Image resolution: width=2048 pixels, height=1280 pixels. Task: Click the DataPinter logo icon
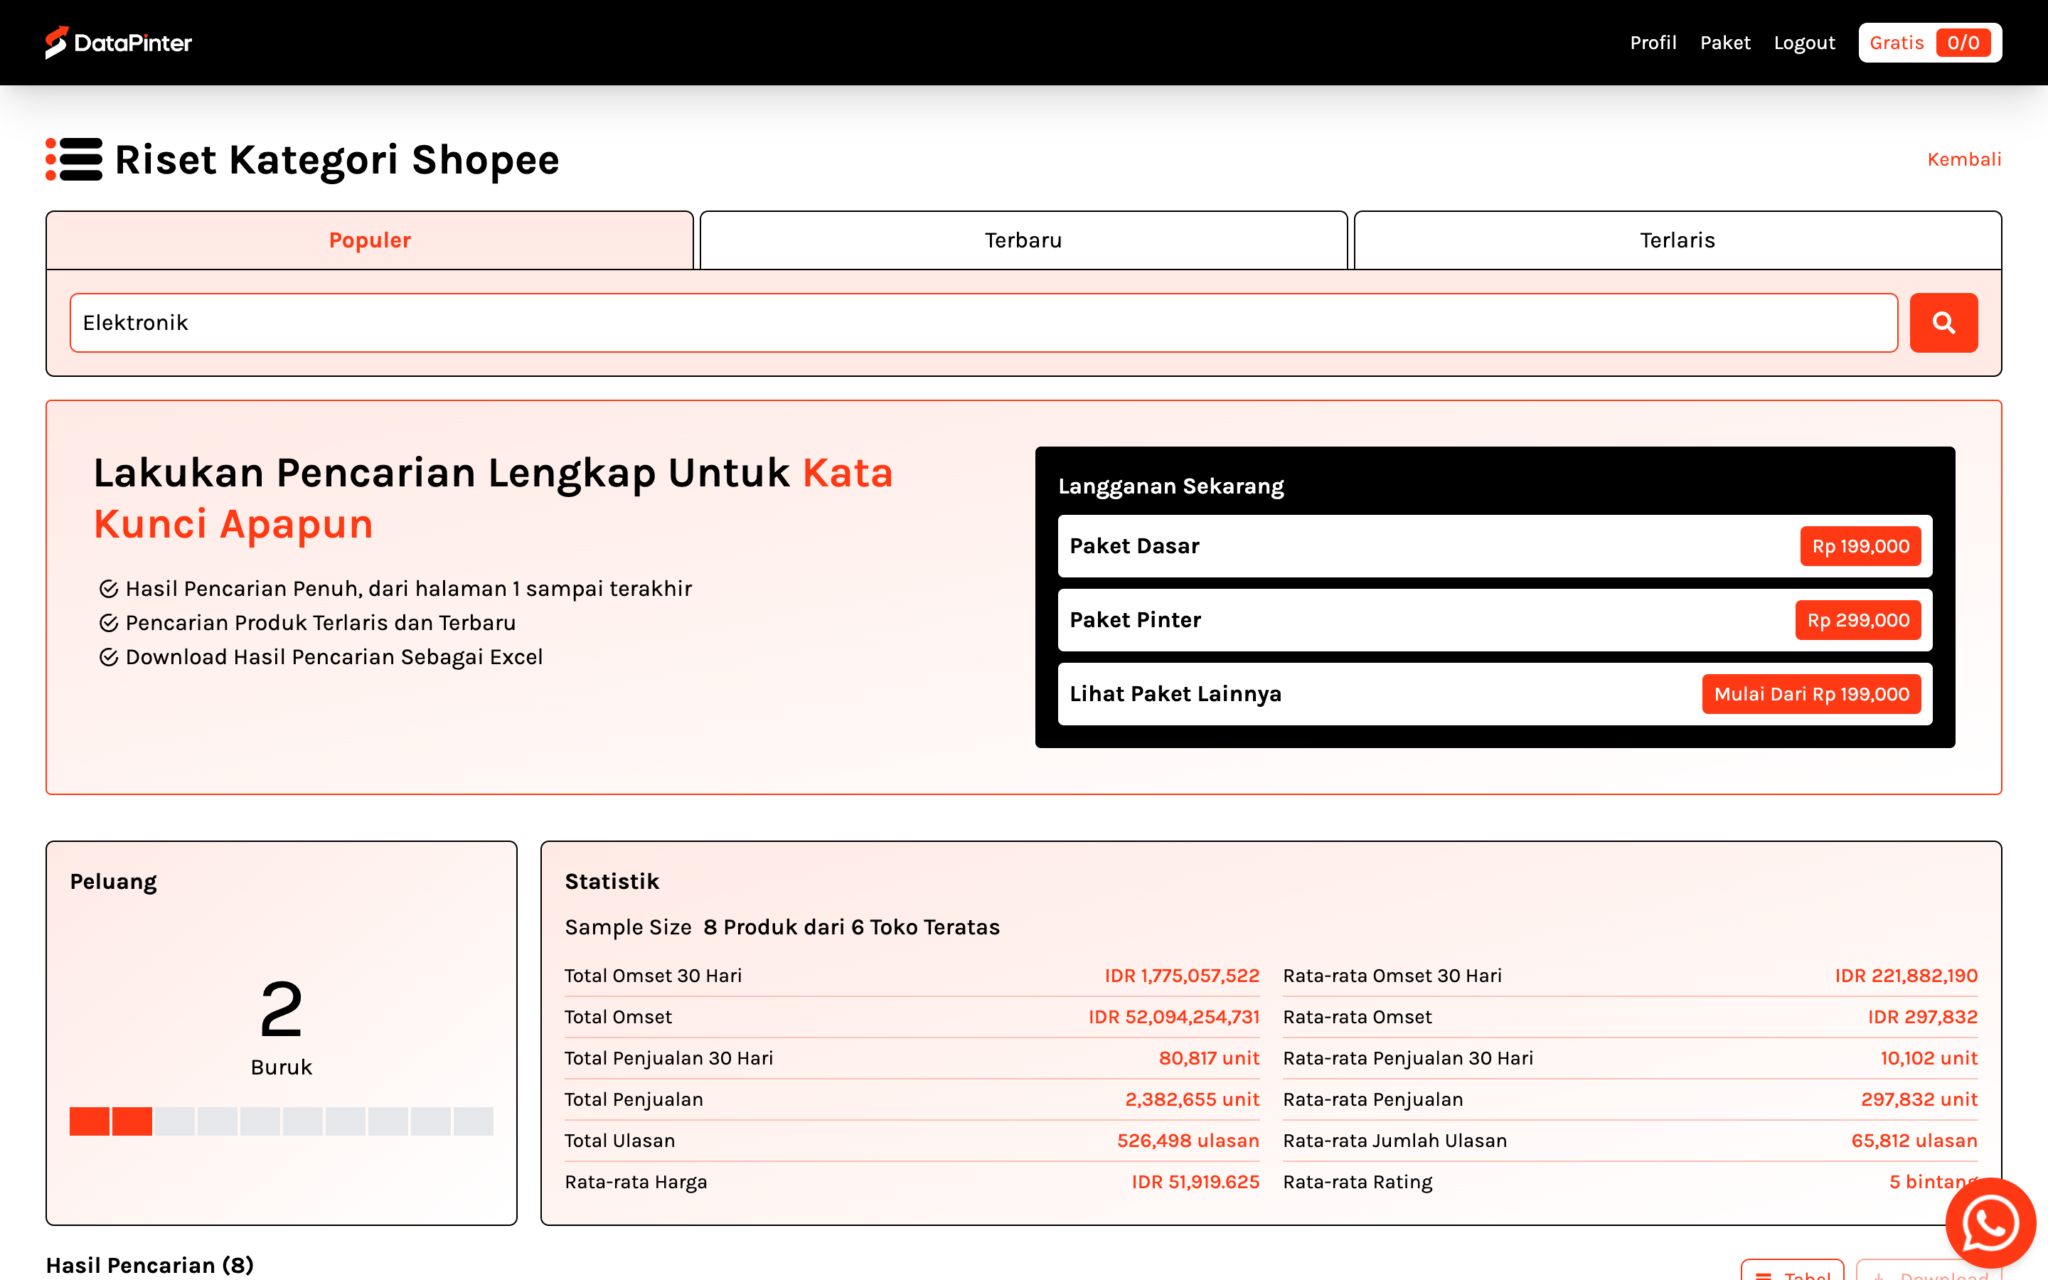tap(57, 42)
